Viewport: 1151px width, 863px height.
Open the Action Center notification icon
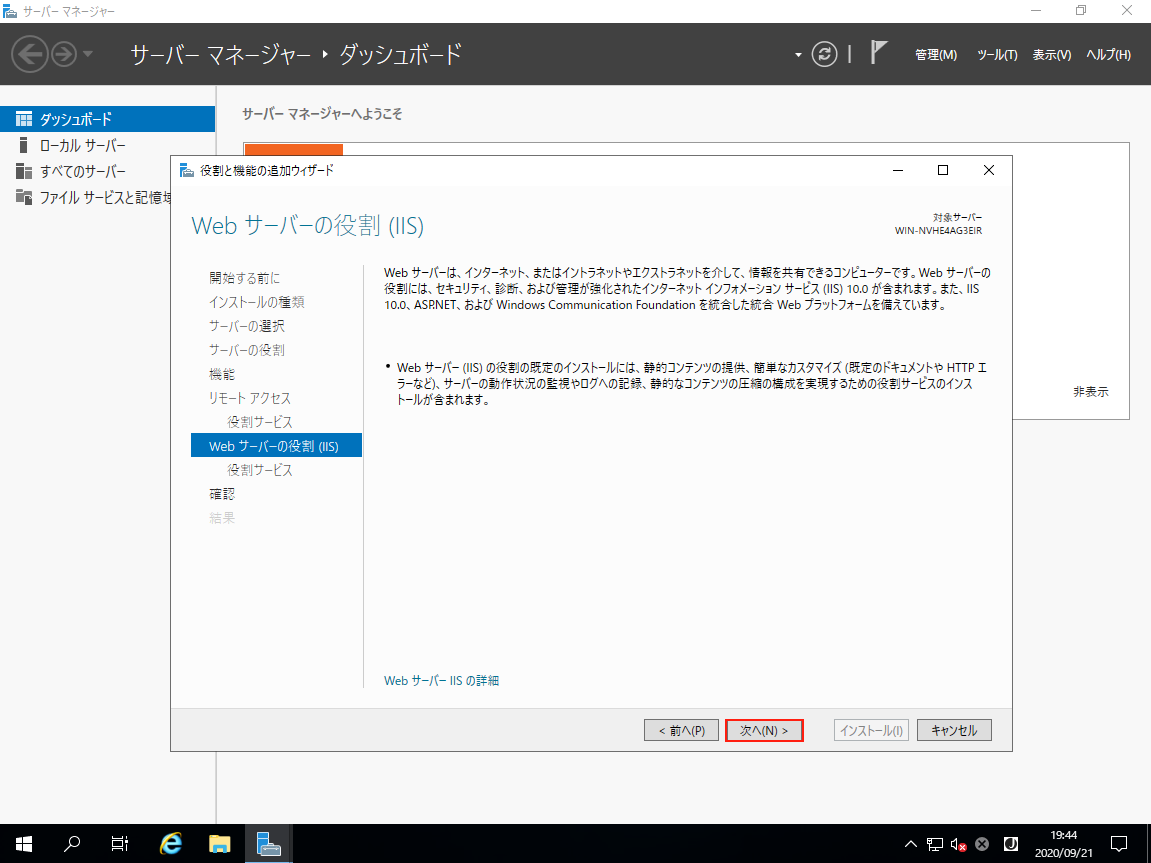1119,844
